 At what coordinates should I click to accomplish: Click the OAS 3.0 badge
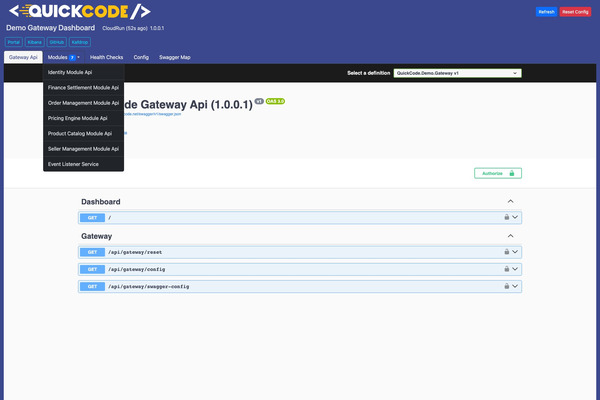275,101
